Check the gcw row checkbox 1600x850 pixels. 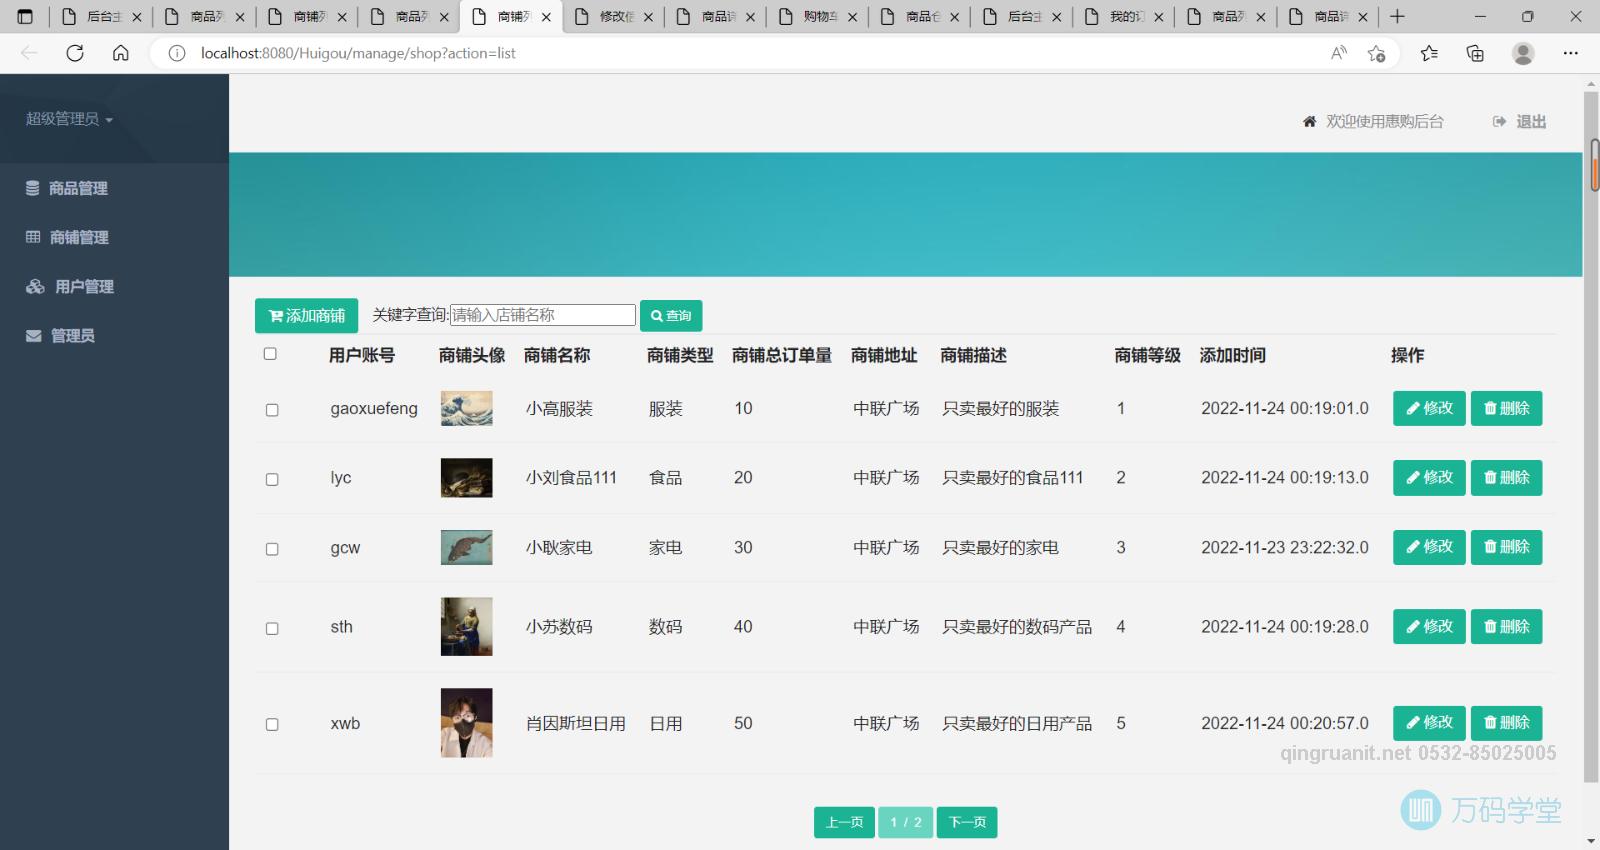(x=272, y=549)
